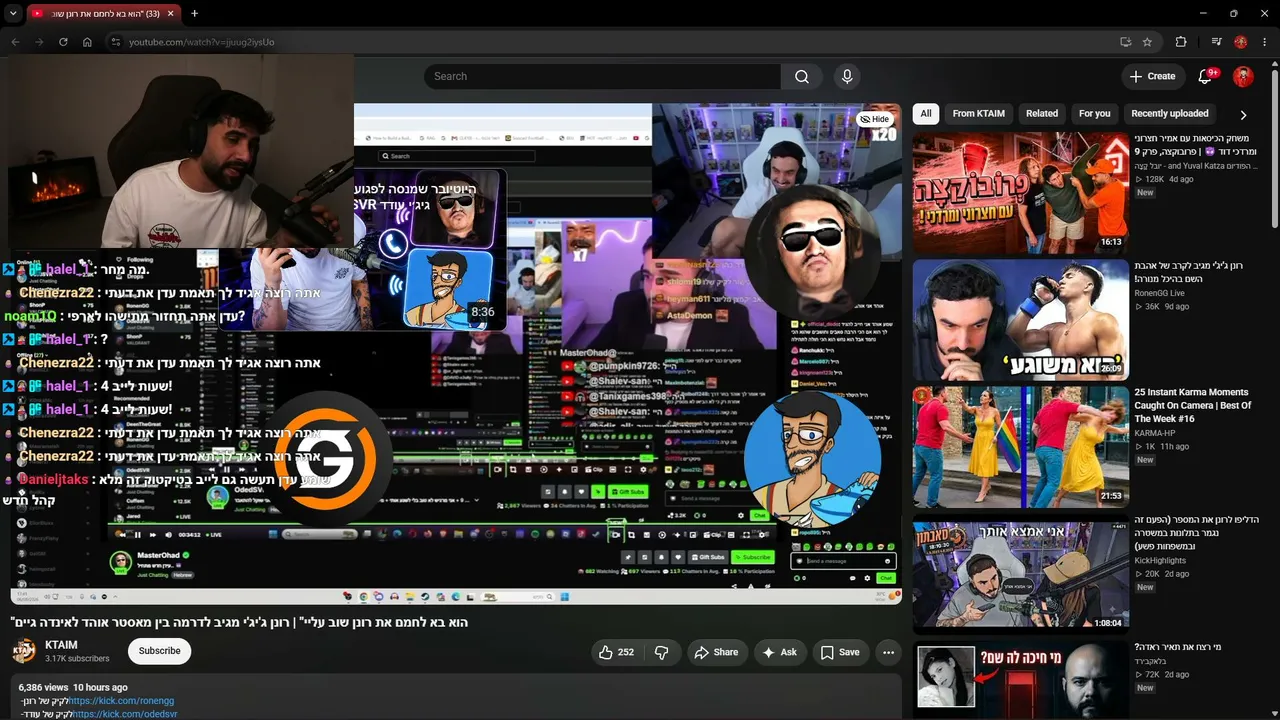
Task: Open Chrome media controls icon
Action: click(x=1216, y=42)
